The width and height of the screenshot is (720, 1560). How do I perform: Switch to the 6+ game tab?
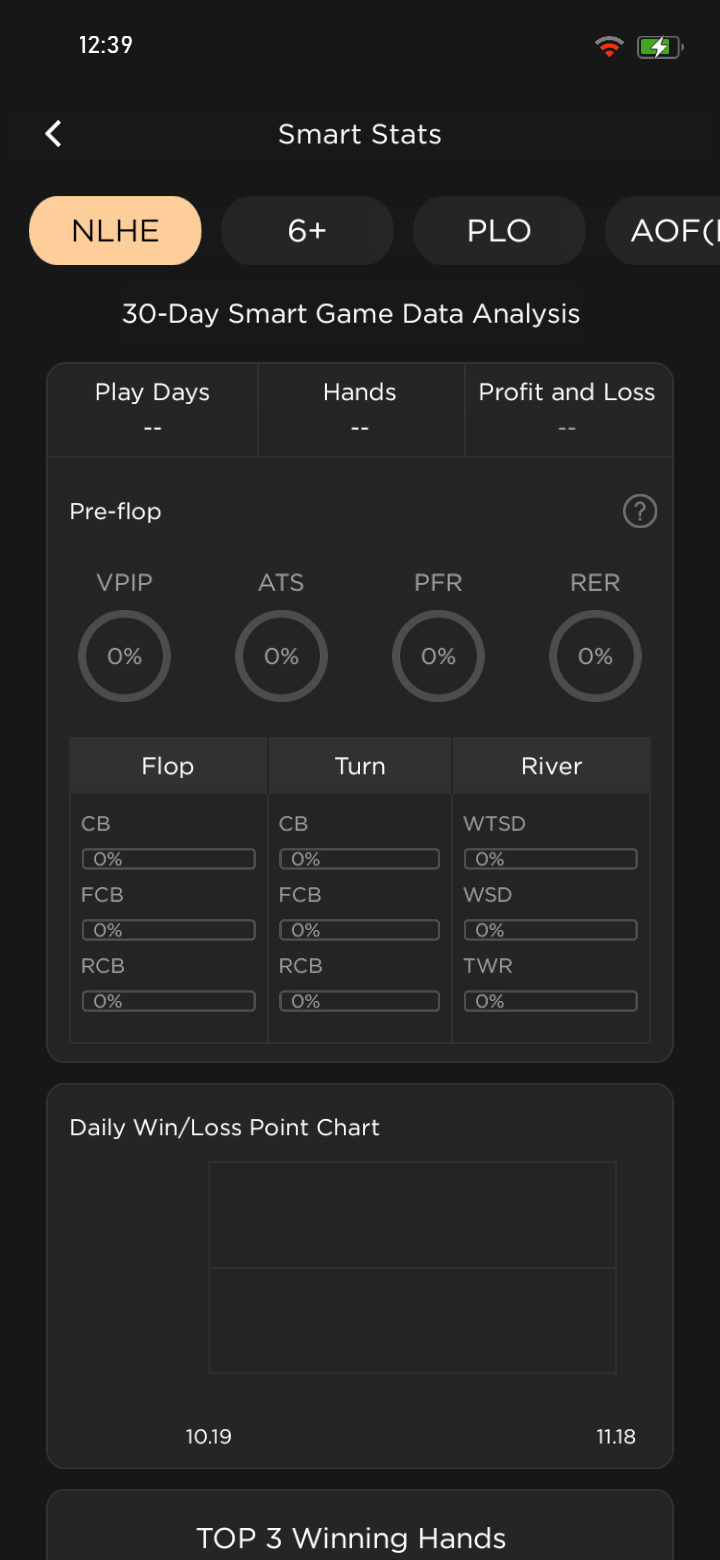(307, 231)
